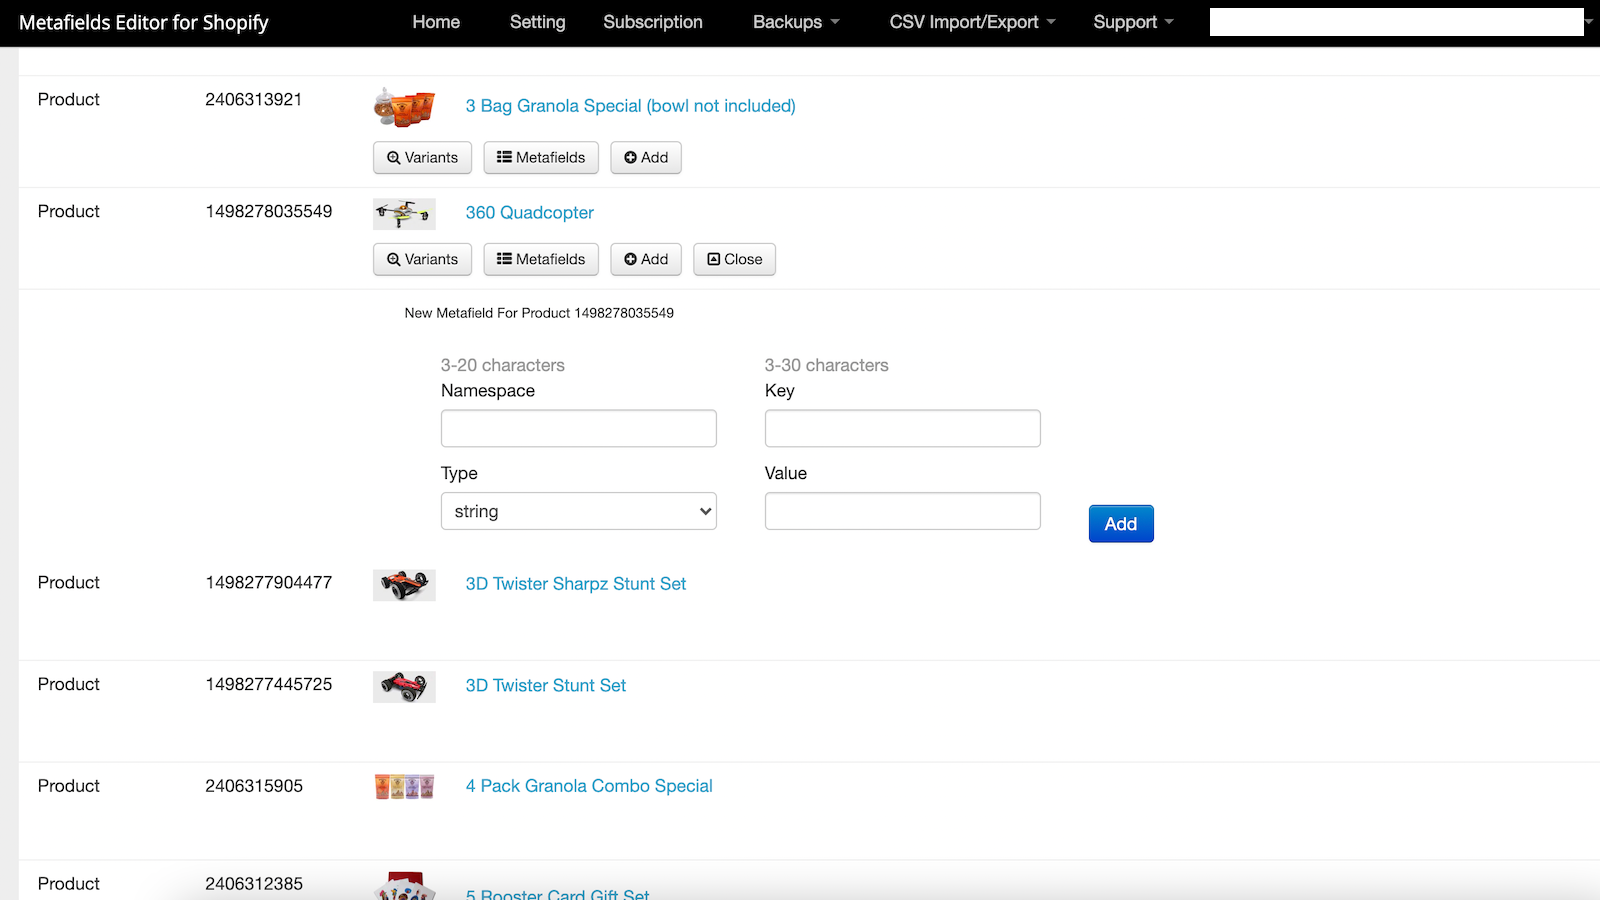View Metafields for 360 Quadcopter

tap(540, 259)
